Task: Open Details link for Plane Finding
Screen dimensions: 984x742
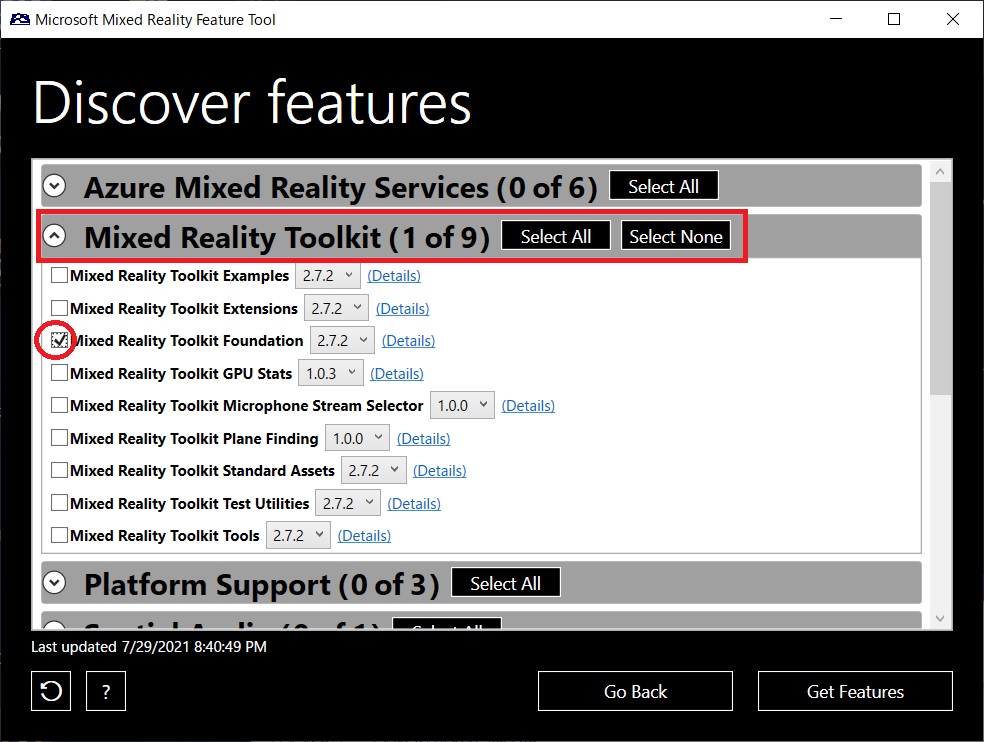Action: (x=423, y=438)
